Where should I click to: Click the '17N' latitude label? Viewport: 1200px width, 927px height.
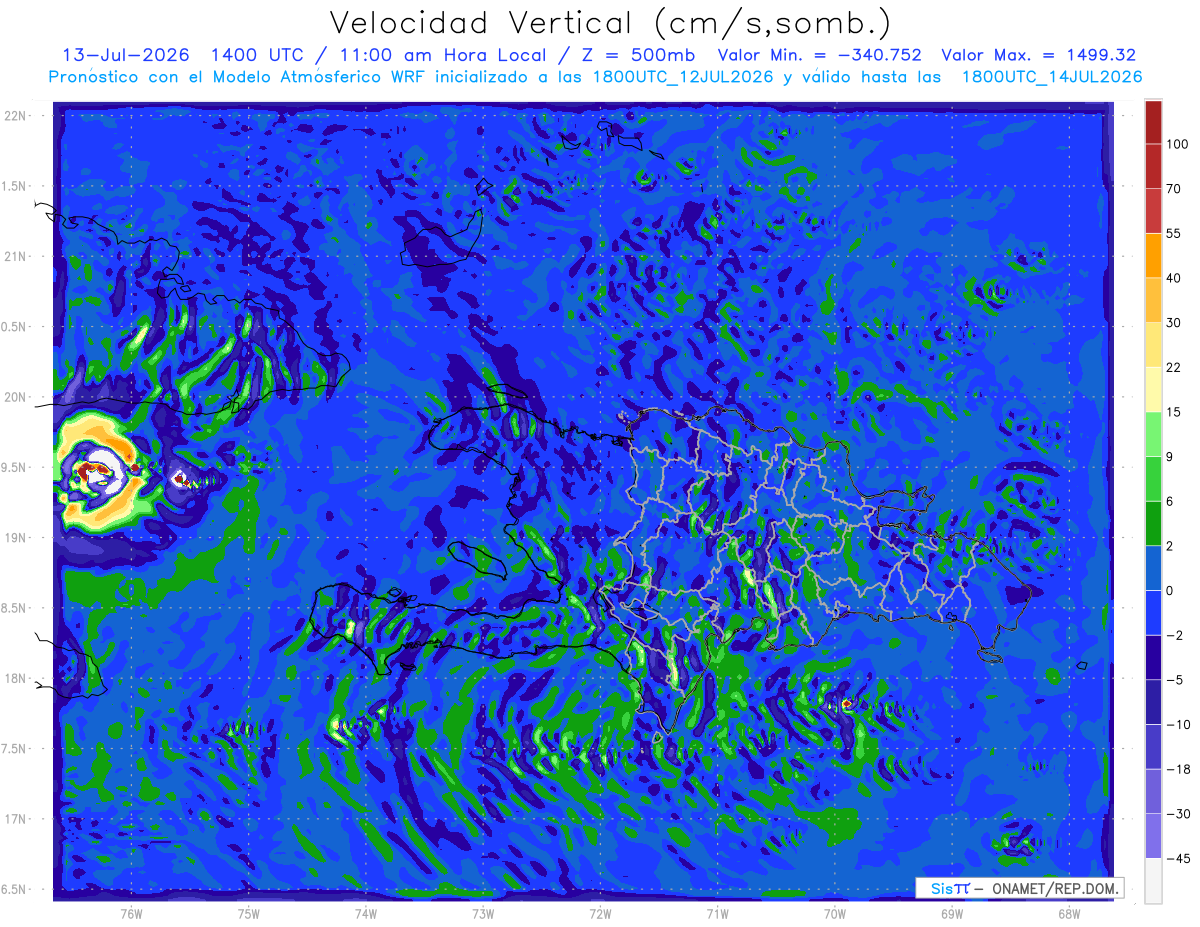16,819
